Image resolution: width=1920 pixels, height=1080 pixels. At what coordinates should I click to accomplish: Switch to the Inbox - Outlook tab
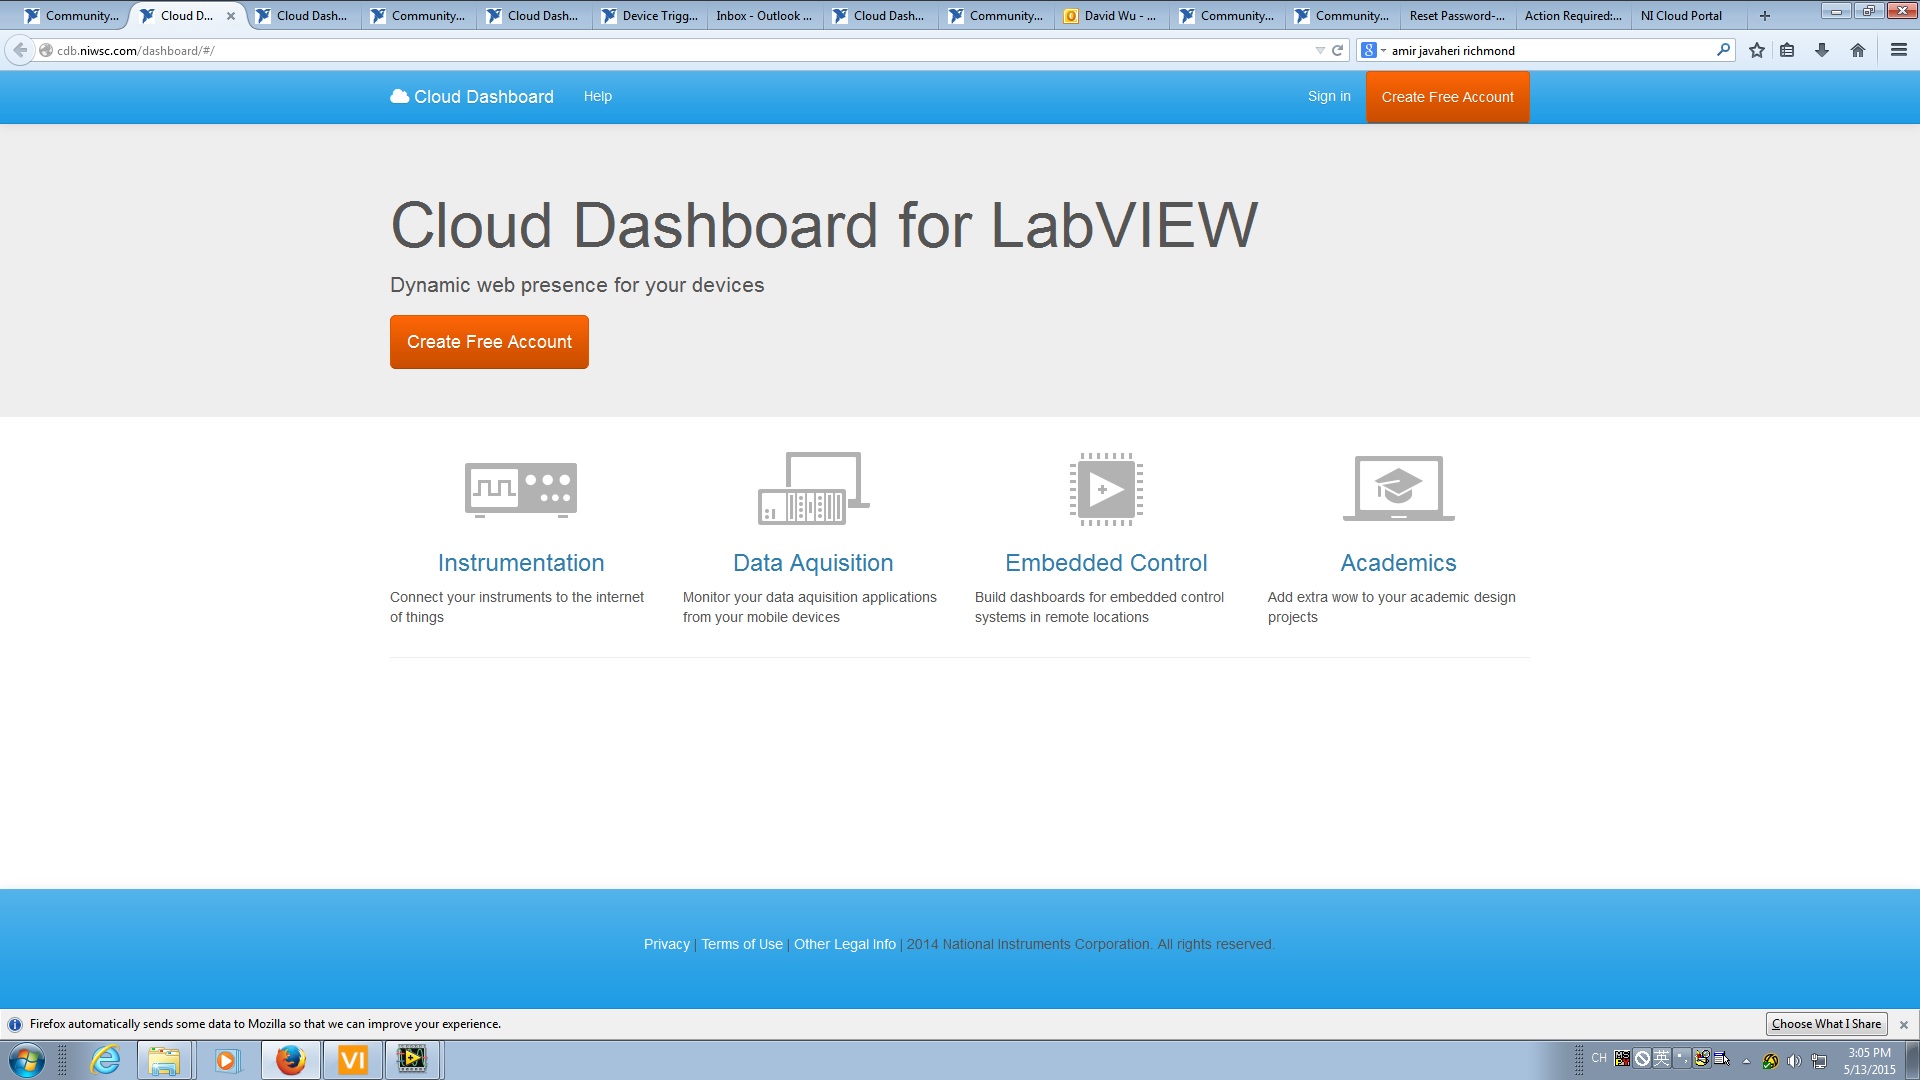(765, 16)
